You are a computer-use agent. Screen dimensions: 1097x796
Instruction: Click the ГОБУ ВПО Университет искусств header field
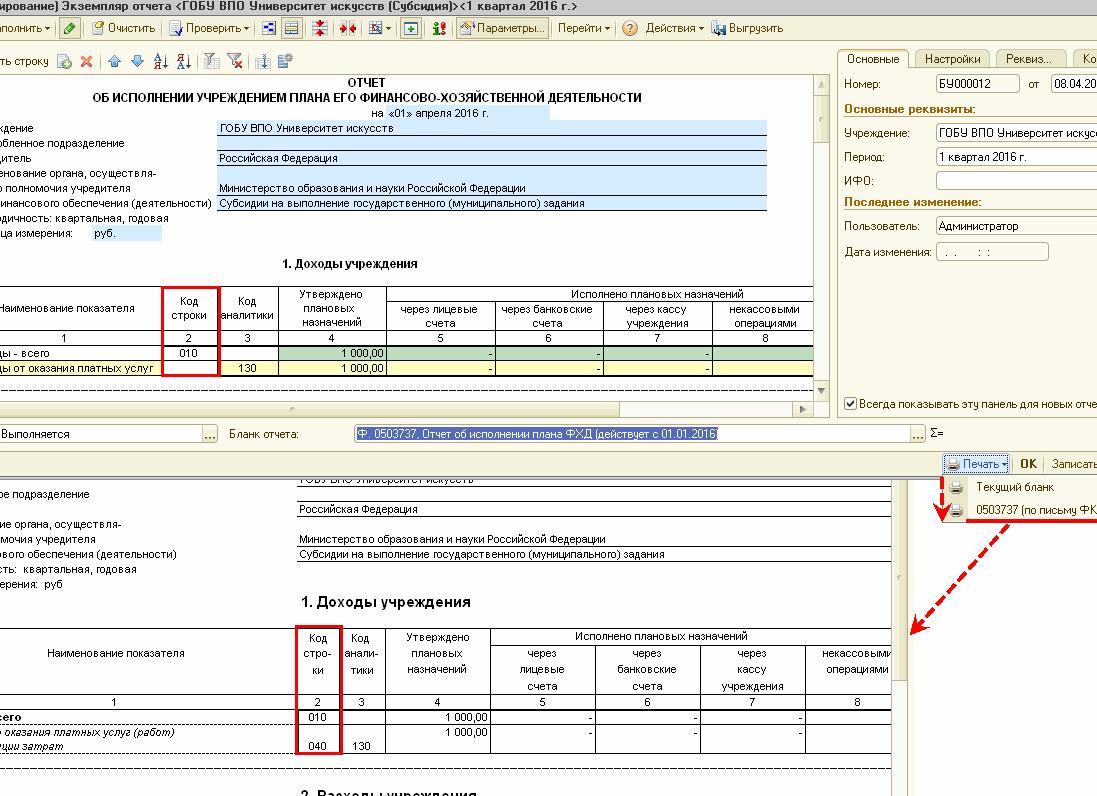coord(492,128)
